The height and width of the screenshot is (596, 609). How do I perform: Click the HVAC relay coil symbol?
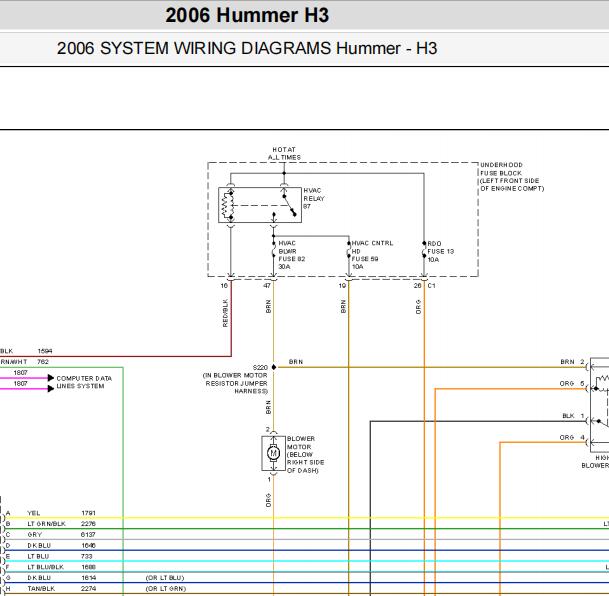coord(227,205)
